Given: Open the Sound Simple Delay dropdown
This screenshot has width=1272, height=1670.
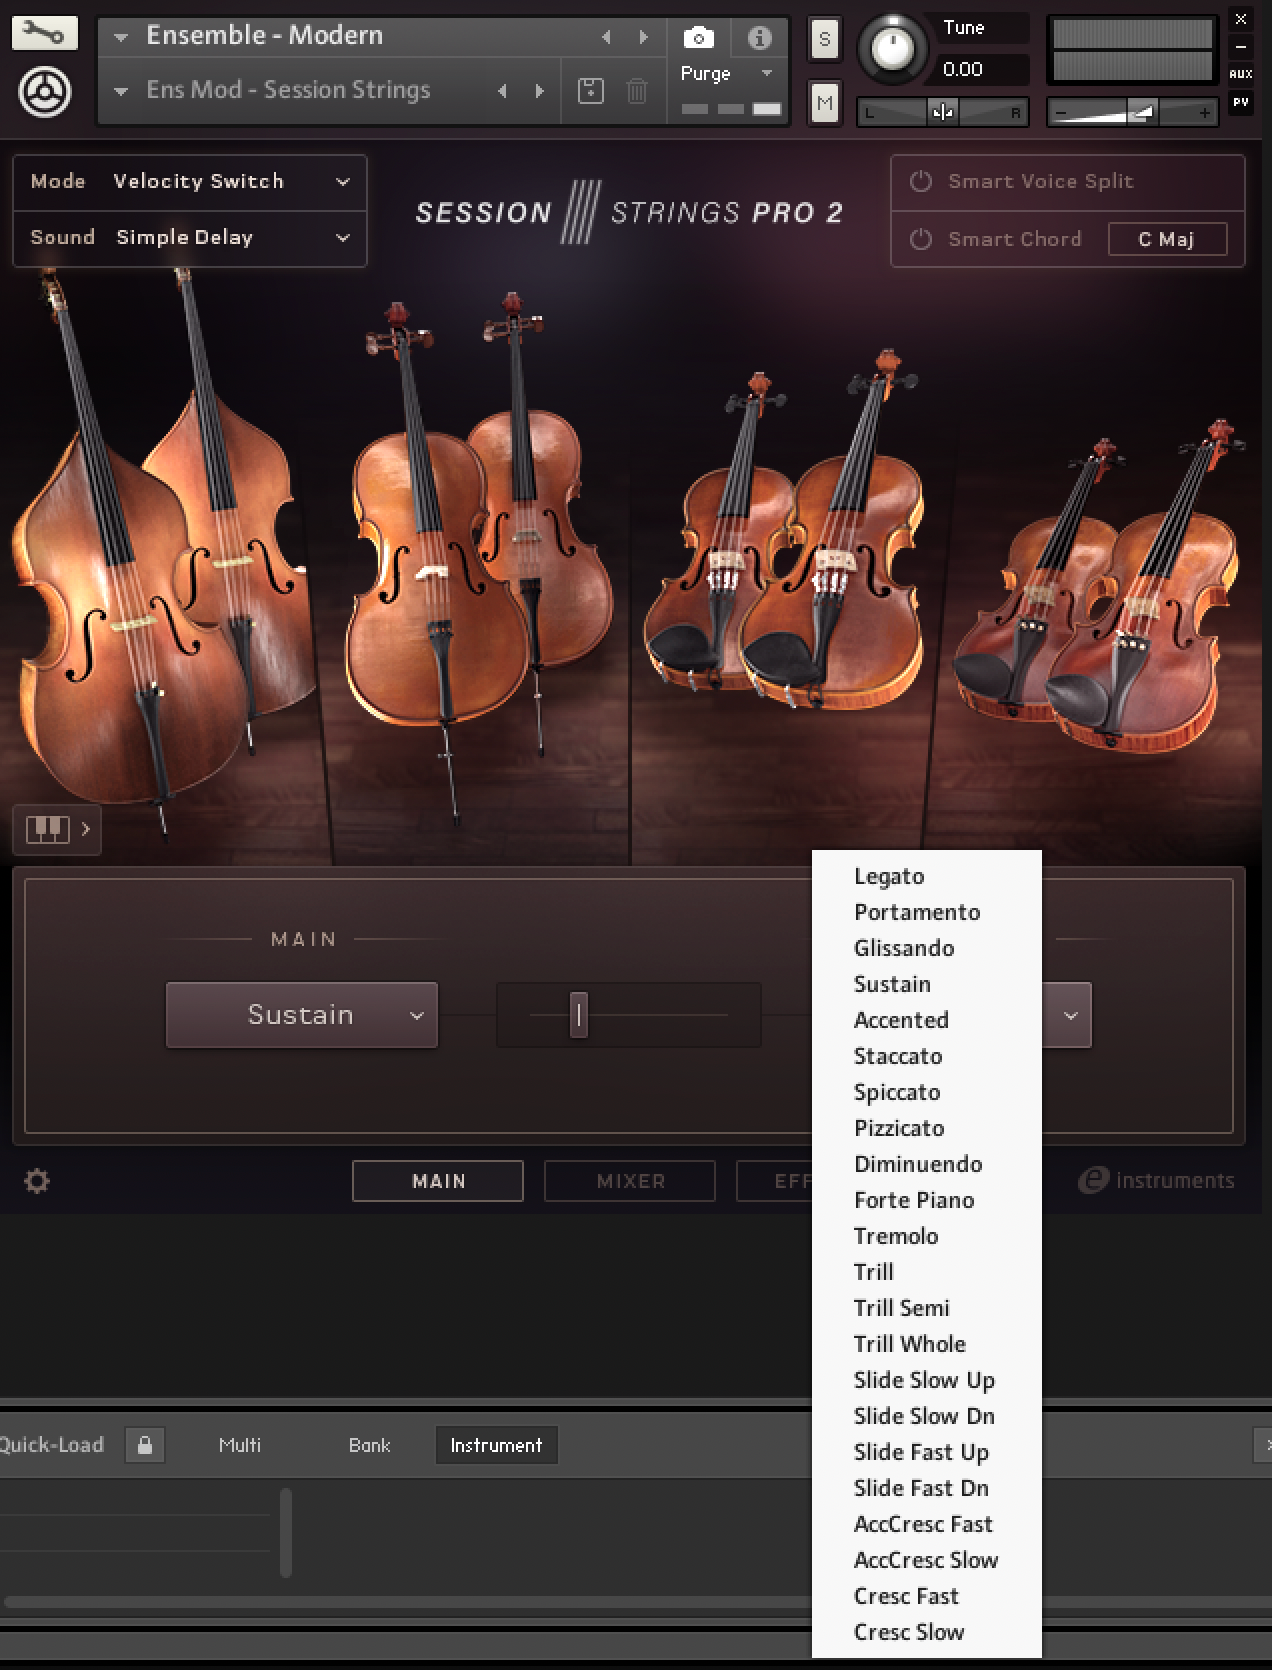Looking at the screenshot, I should (190, 238).
